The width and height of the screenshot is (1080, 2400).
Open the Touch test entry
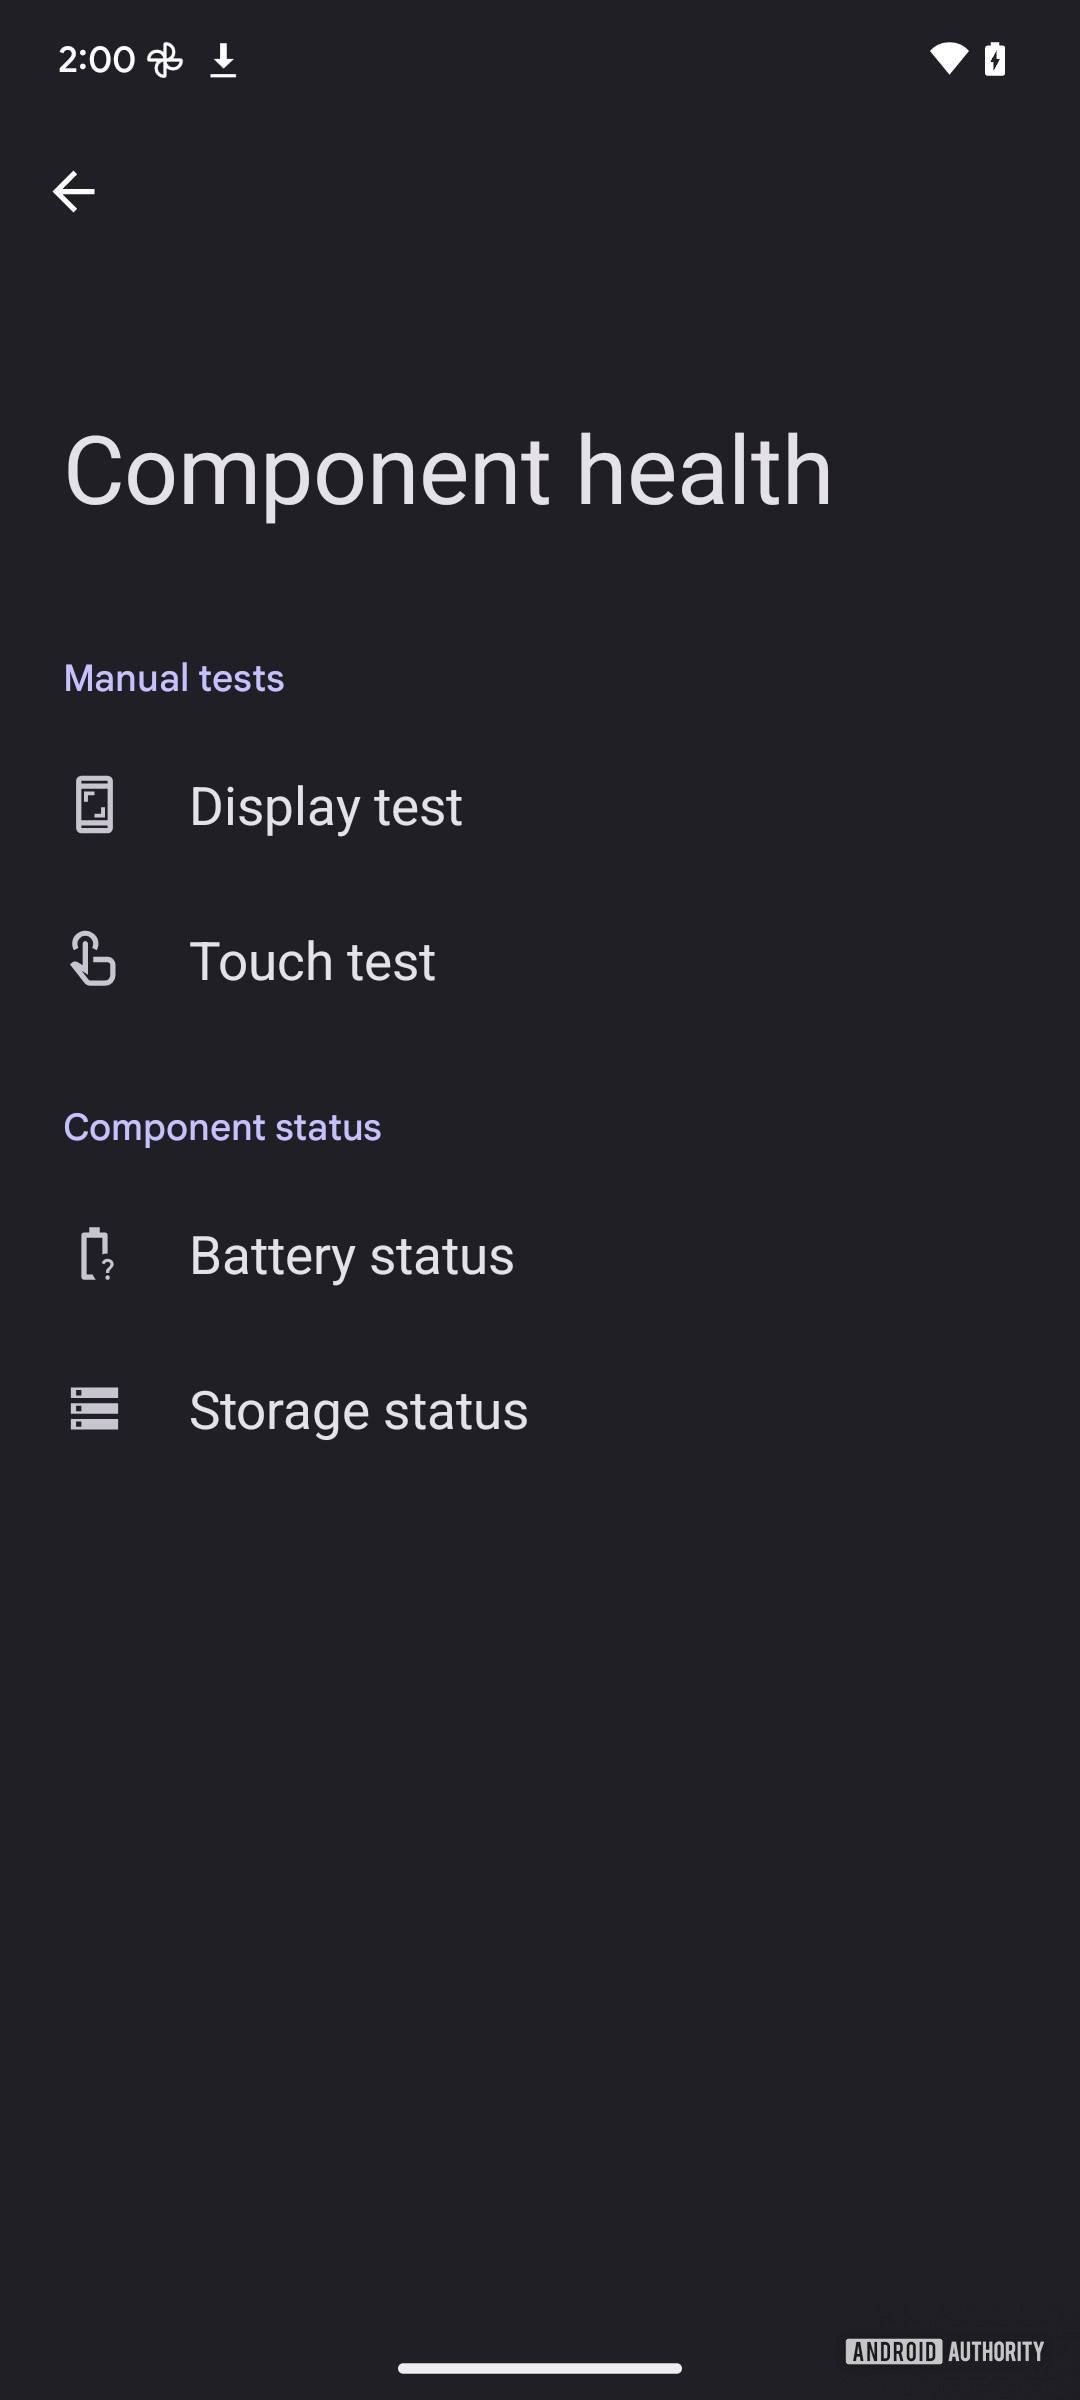[x=312, y=961]
